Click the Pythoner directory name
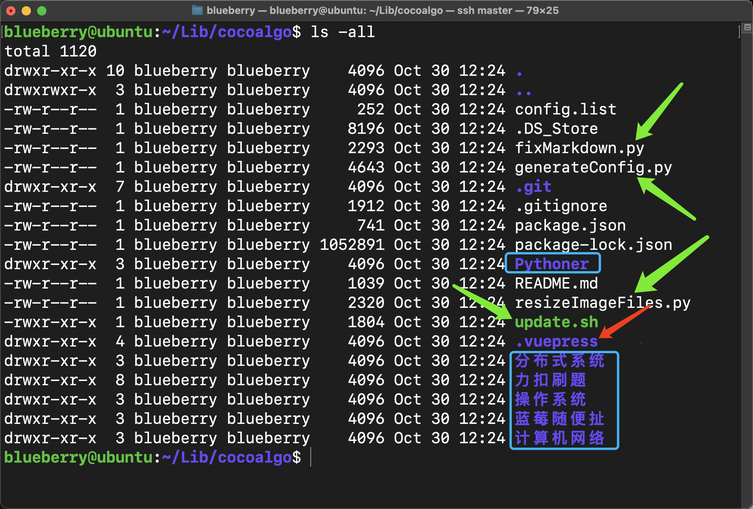This screenshot has width=753, height=509. 552,264
